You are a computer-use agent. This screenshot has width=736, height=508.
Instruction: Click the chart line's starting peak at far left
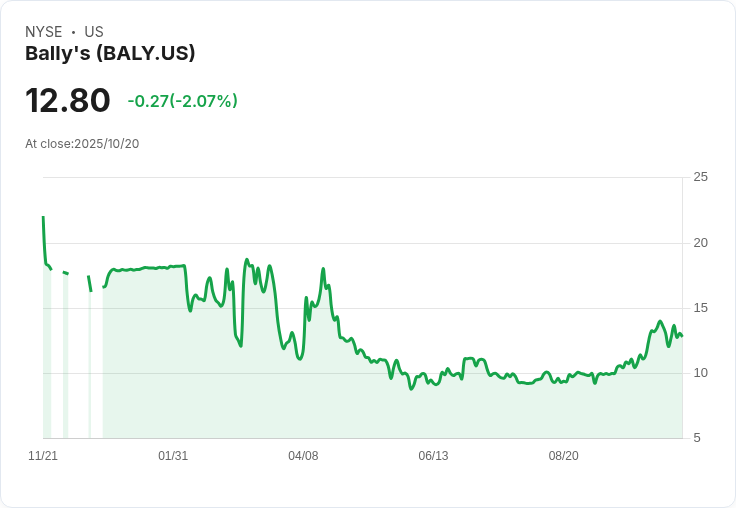pos(43,218)
